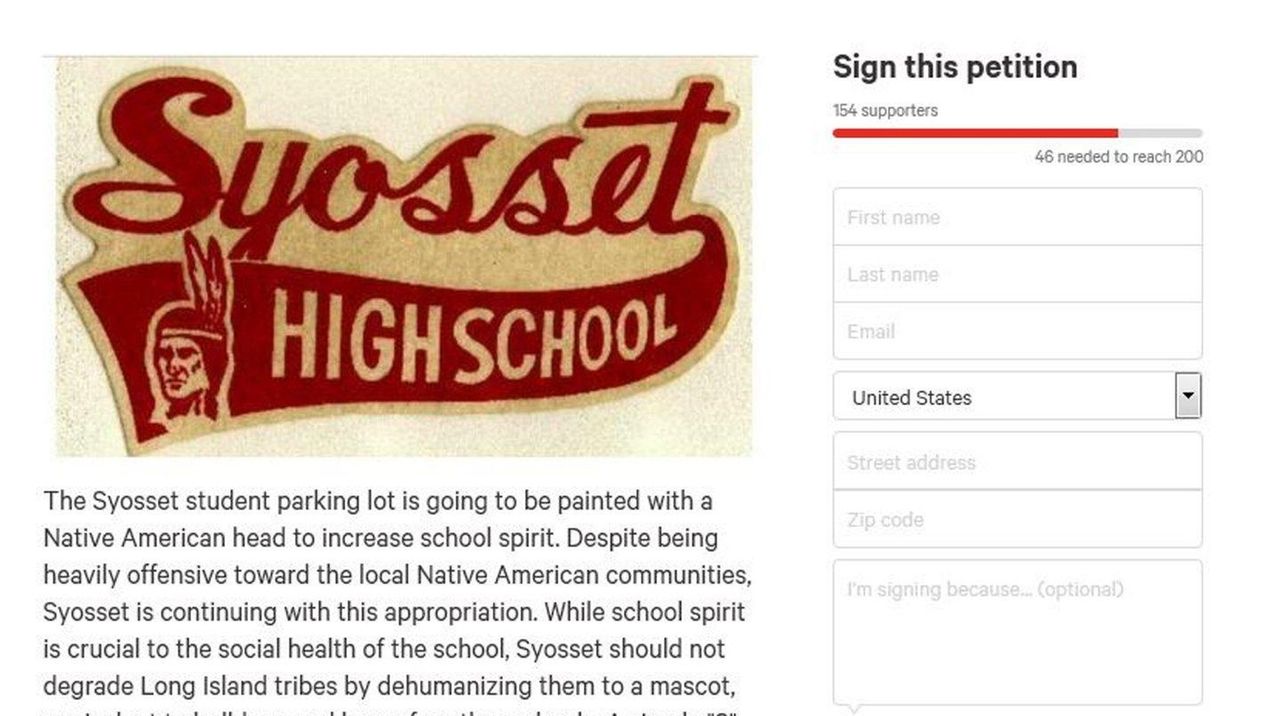This screenshot has height=716, width=1280.
Task: Click the Zip code input
Action: (x=1017, y=519)
